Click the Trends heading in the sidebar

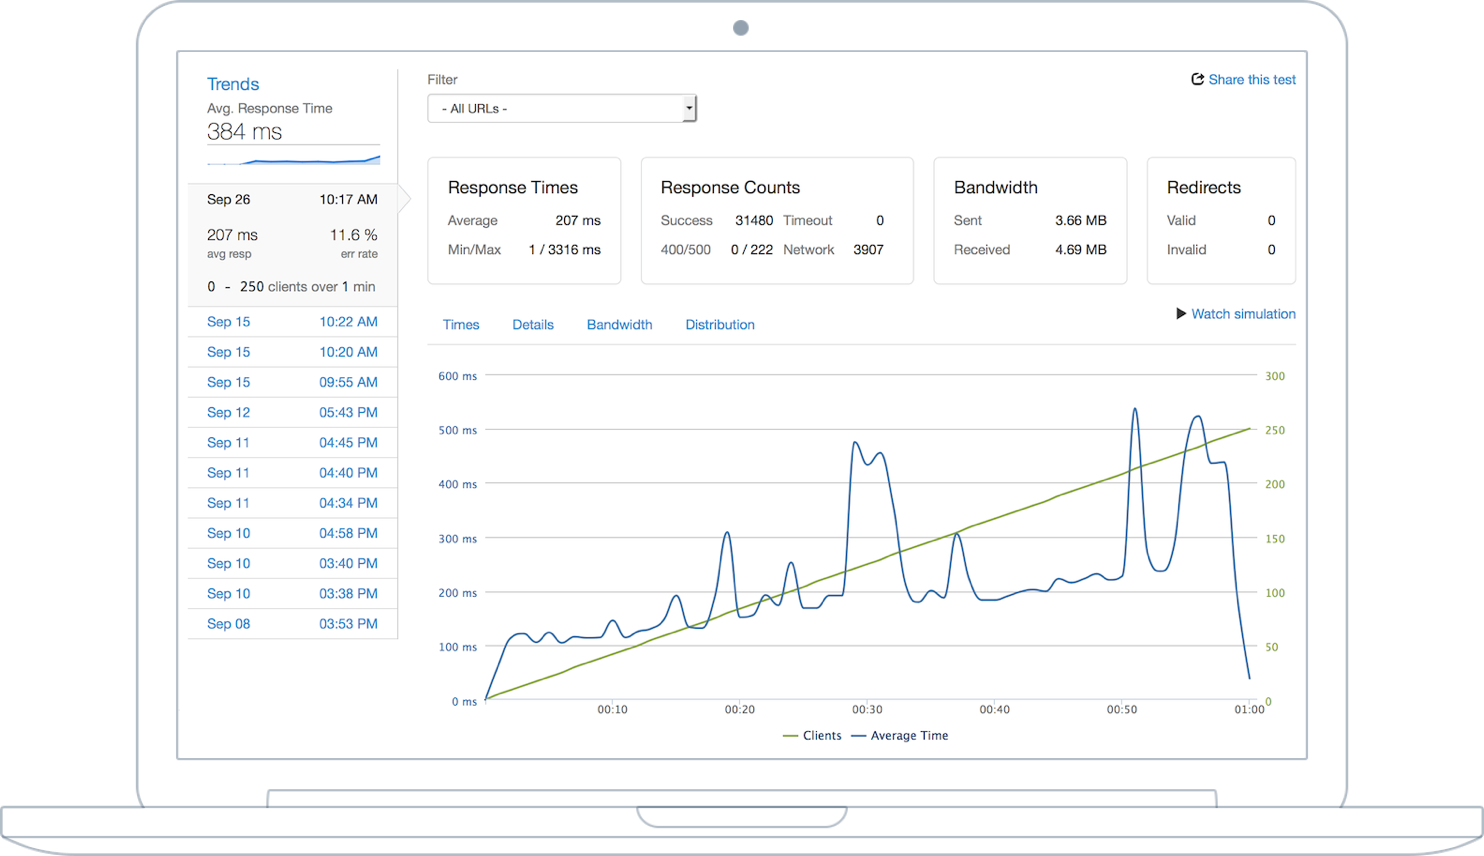point(232,84)
